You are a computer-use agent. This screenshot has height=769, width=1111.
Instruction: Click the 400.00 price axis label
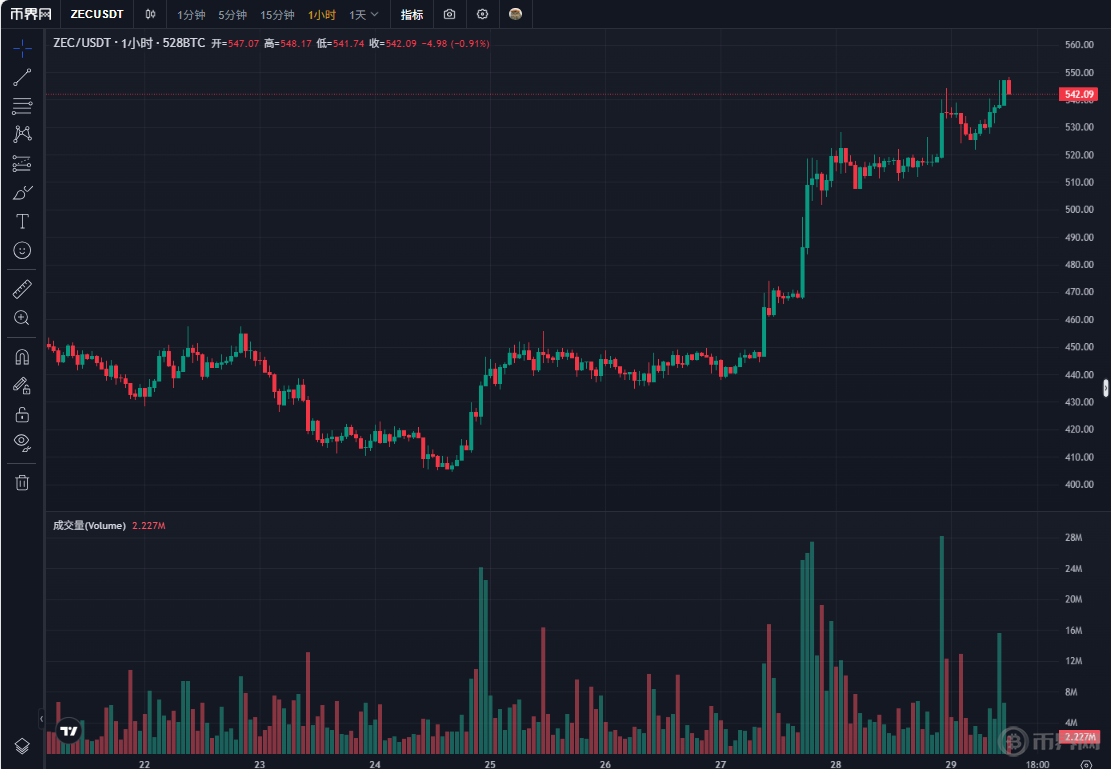point(1079,485)
